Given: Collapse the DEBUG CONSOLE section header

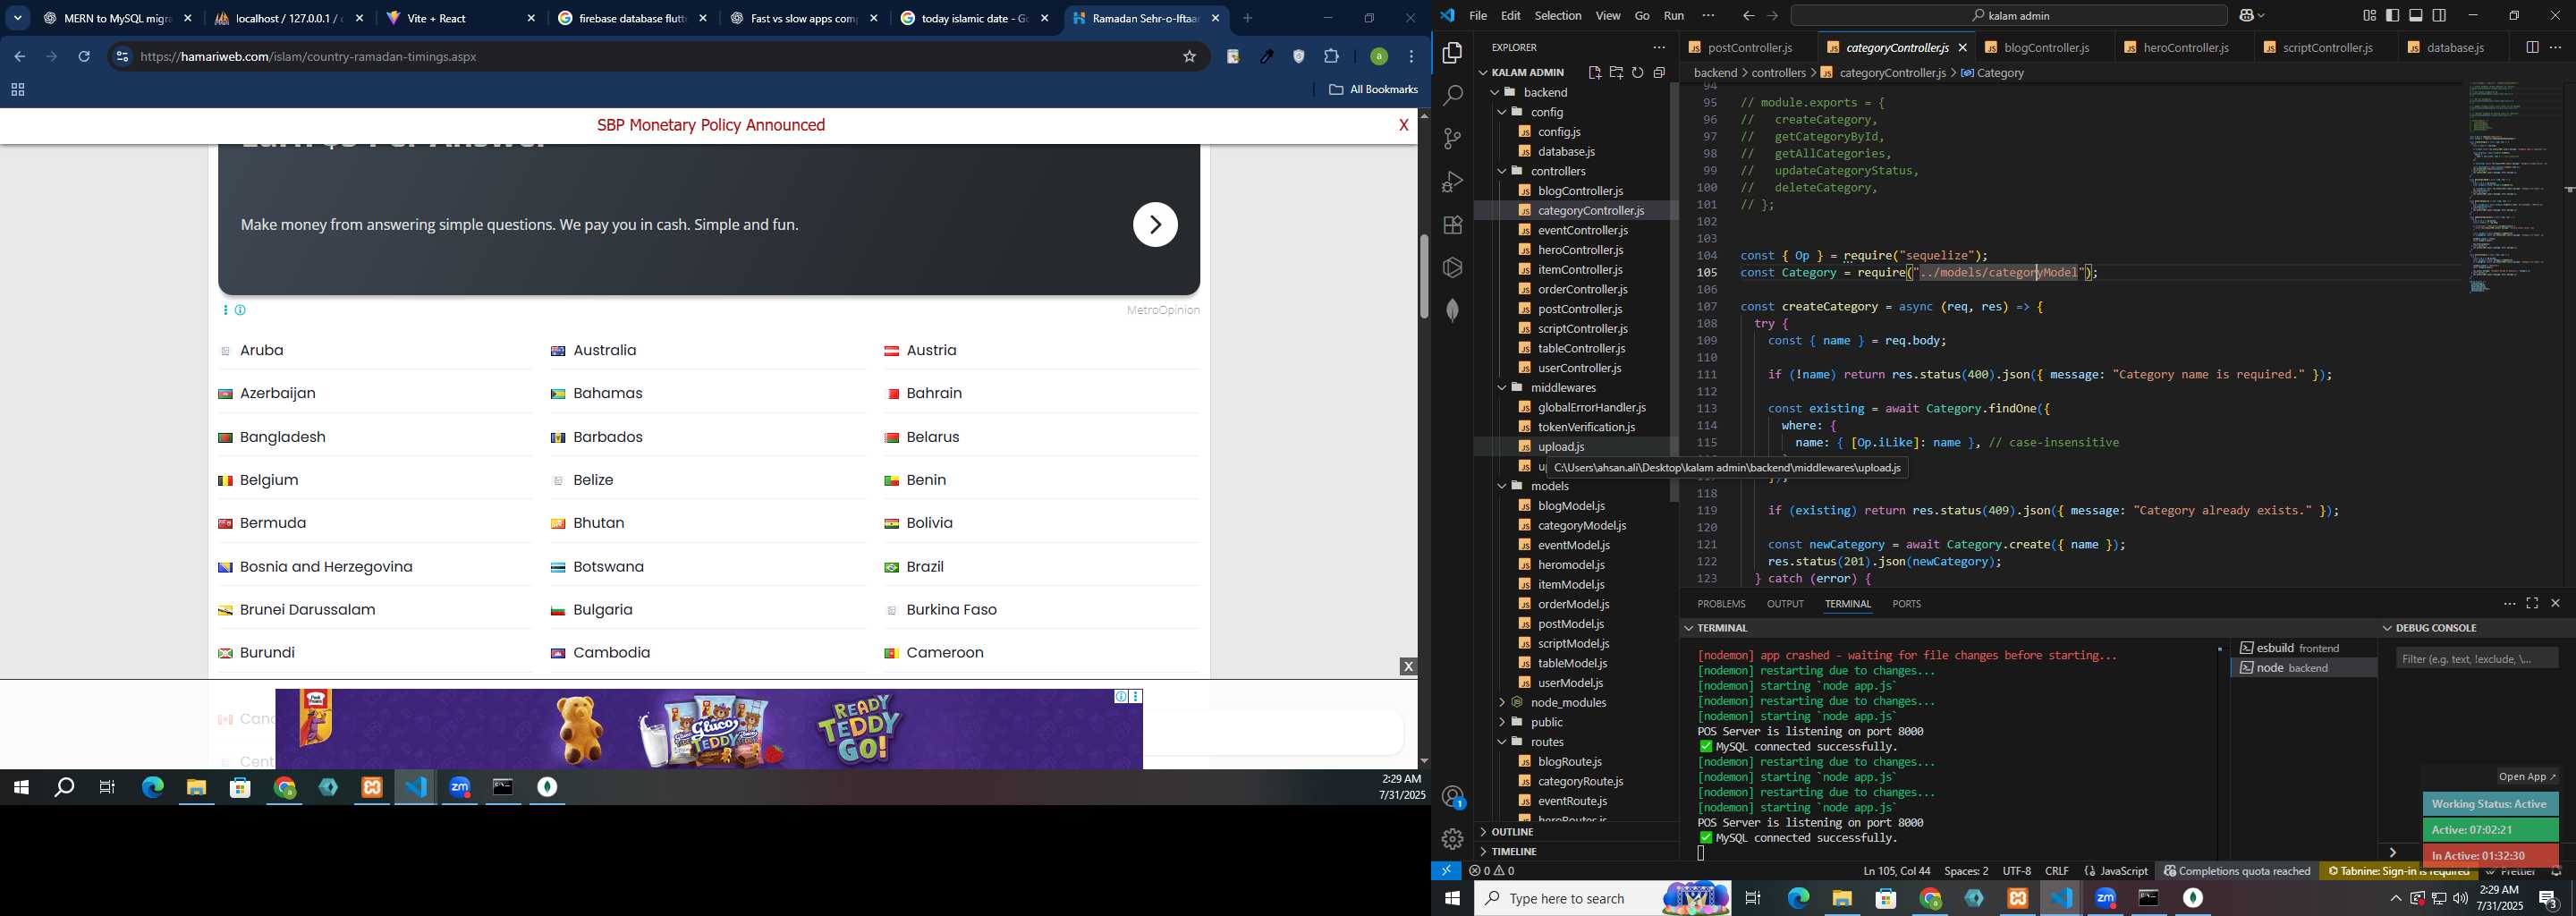Looking at the screenshot, I should pyautogui.click(x=2476, y=628).
